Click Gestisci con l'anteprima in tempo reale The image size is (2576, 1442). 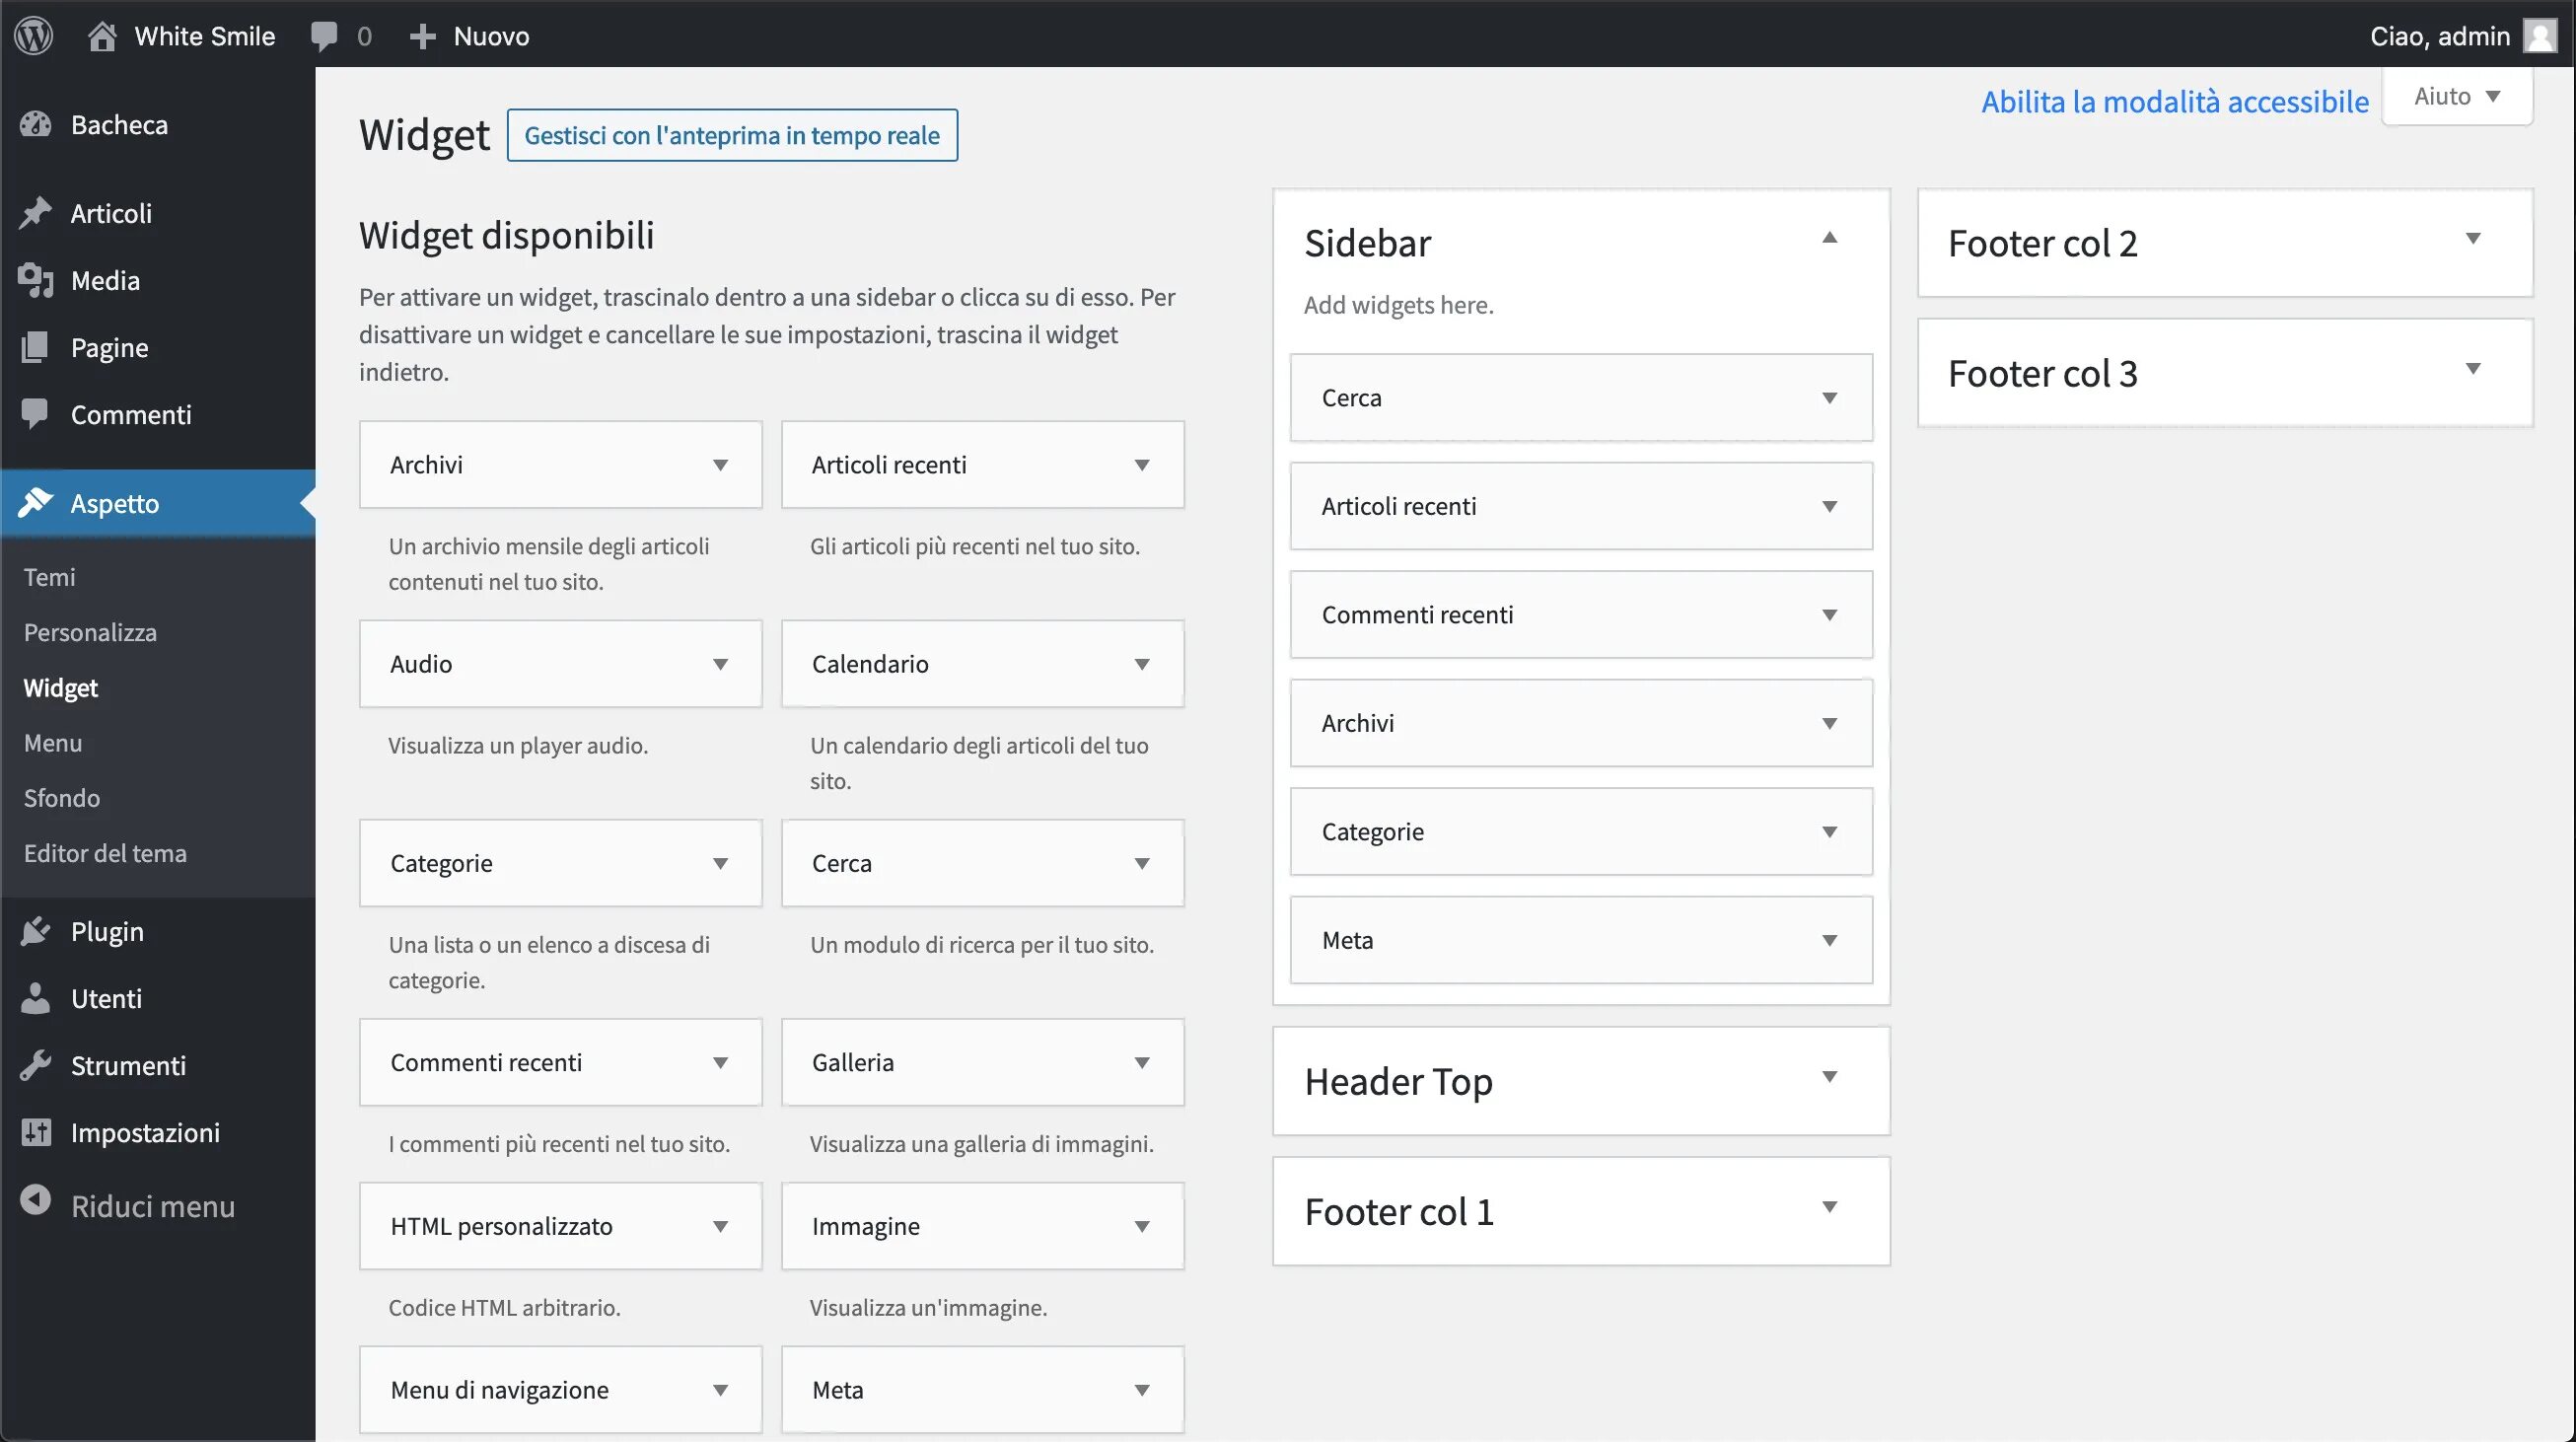point(731,134)
